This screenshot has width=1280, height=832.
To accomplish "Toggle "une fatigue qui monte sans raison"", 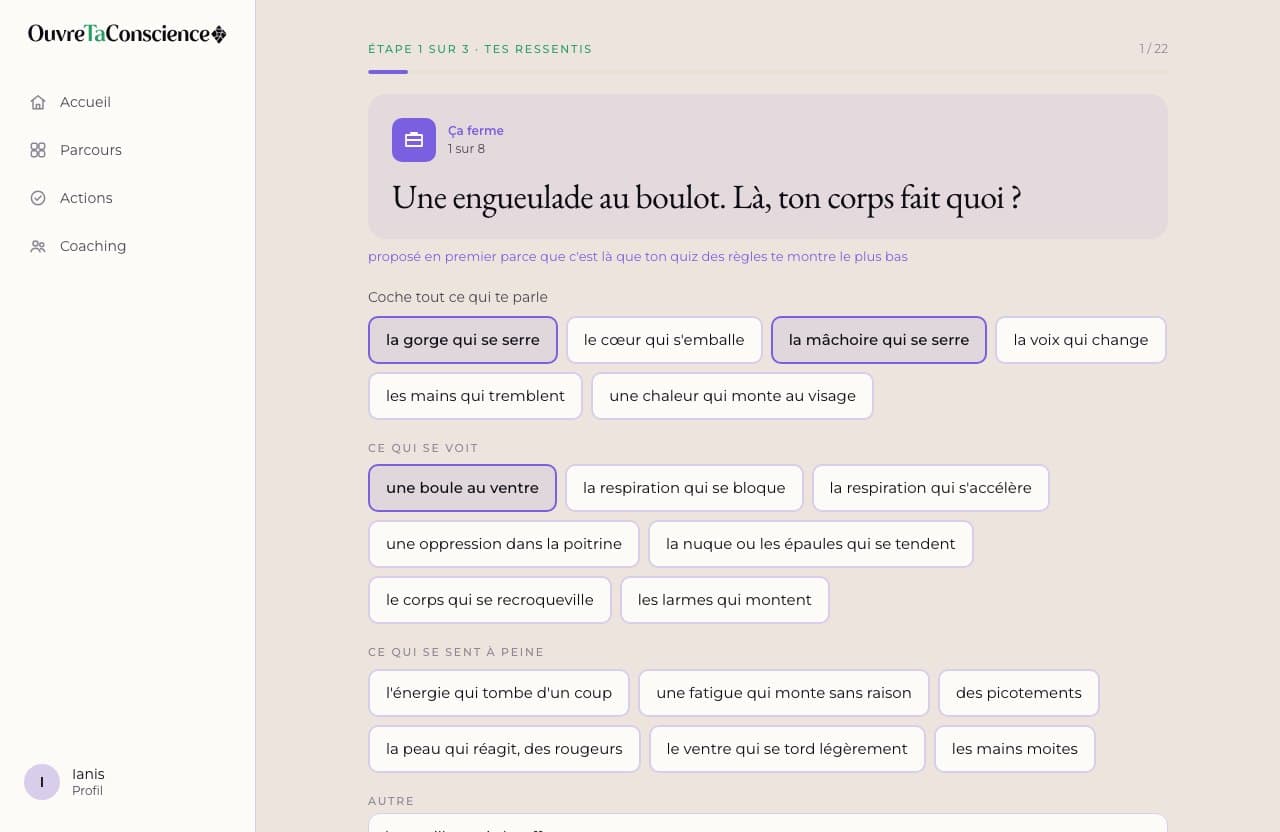I will point(784,693).
